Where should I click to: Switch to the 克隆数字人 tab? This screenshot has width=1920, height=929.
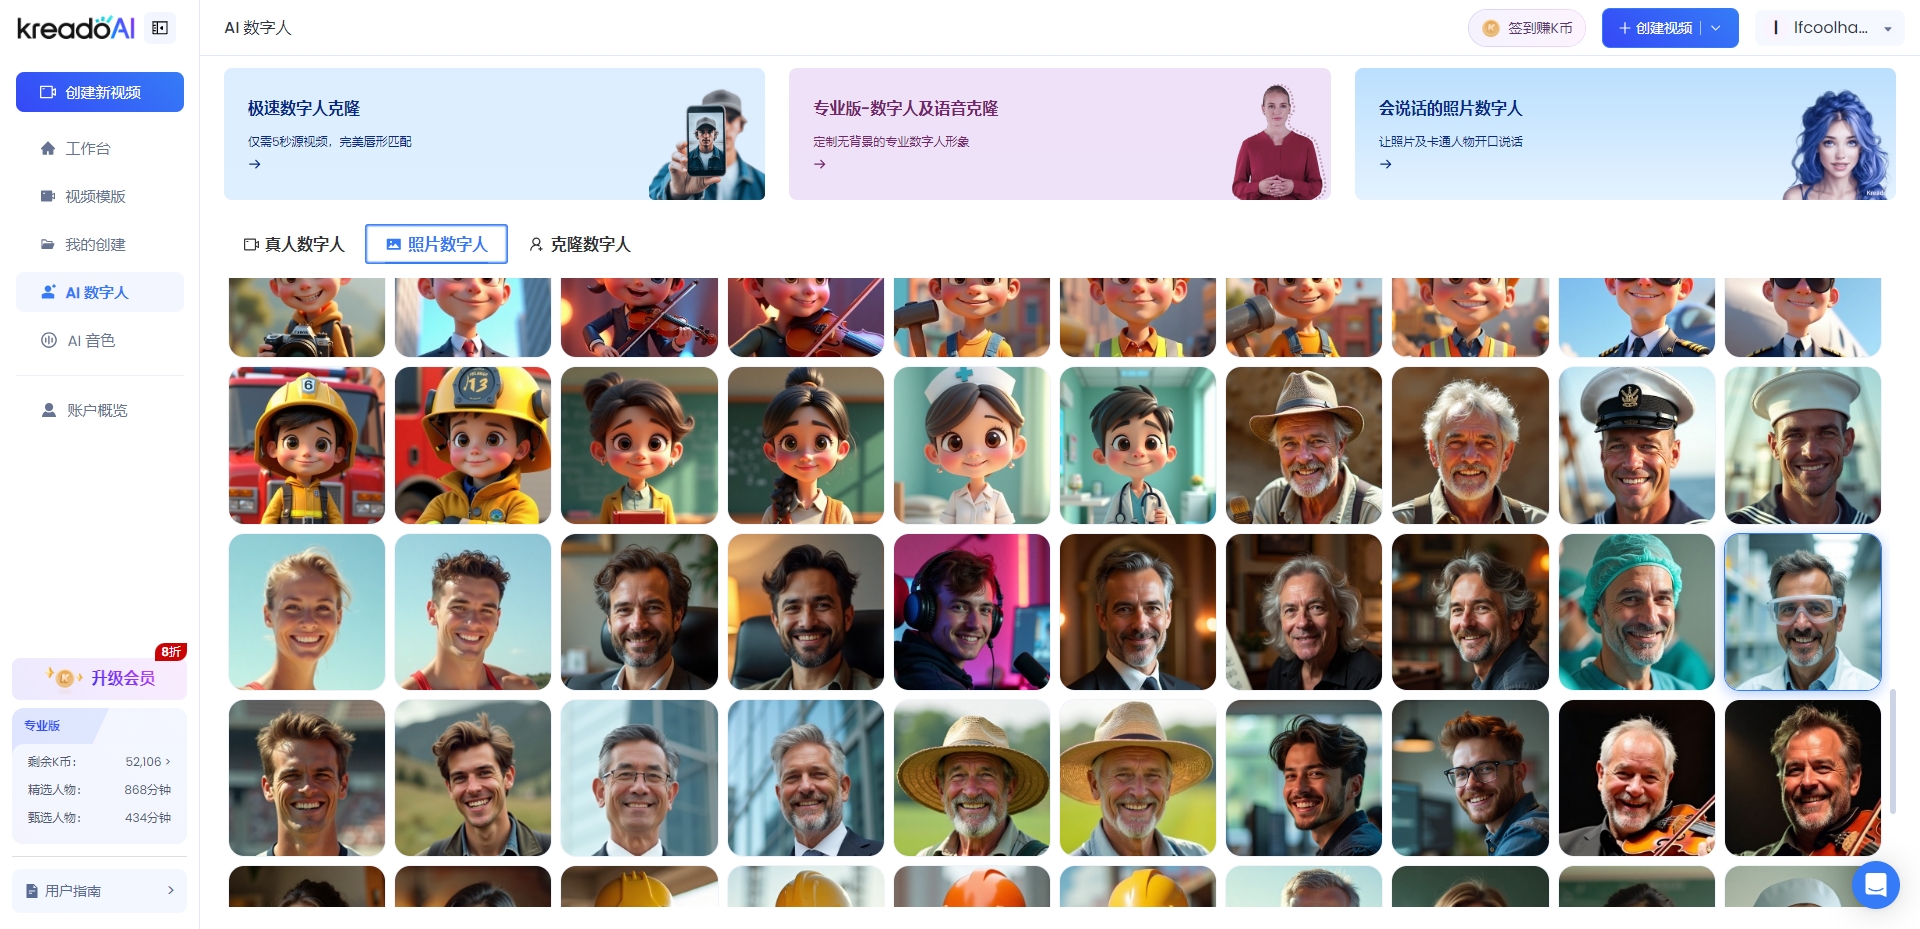(580, 244)
